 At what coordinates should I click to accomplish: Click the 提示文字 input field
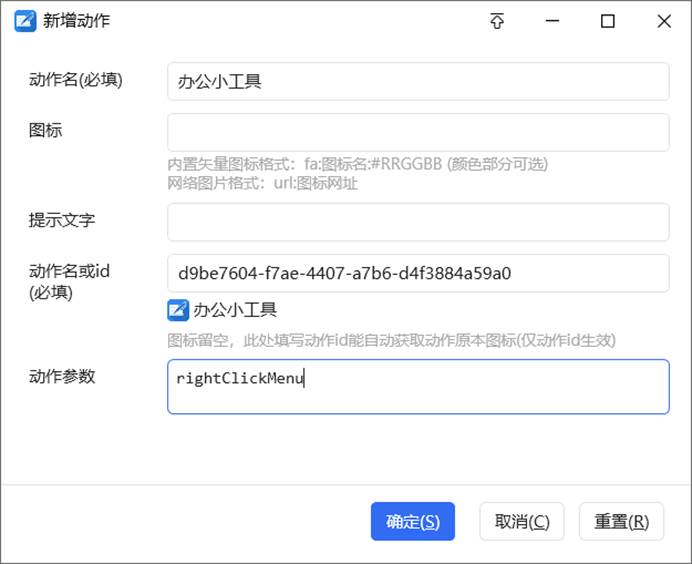click(x=418, y=222)
